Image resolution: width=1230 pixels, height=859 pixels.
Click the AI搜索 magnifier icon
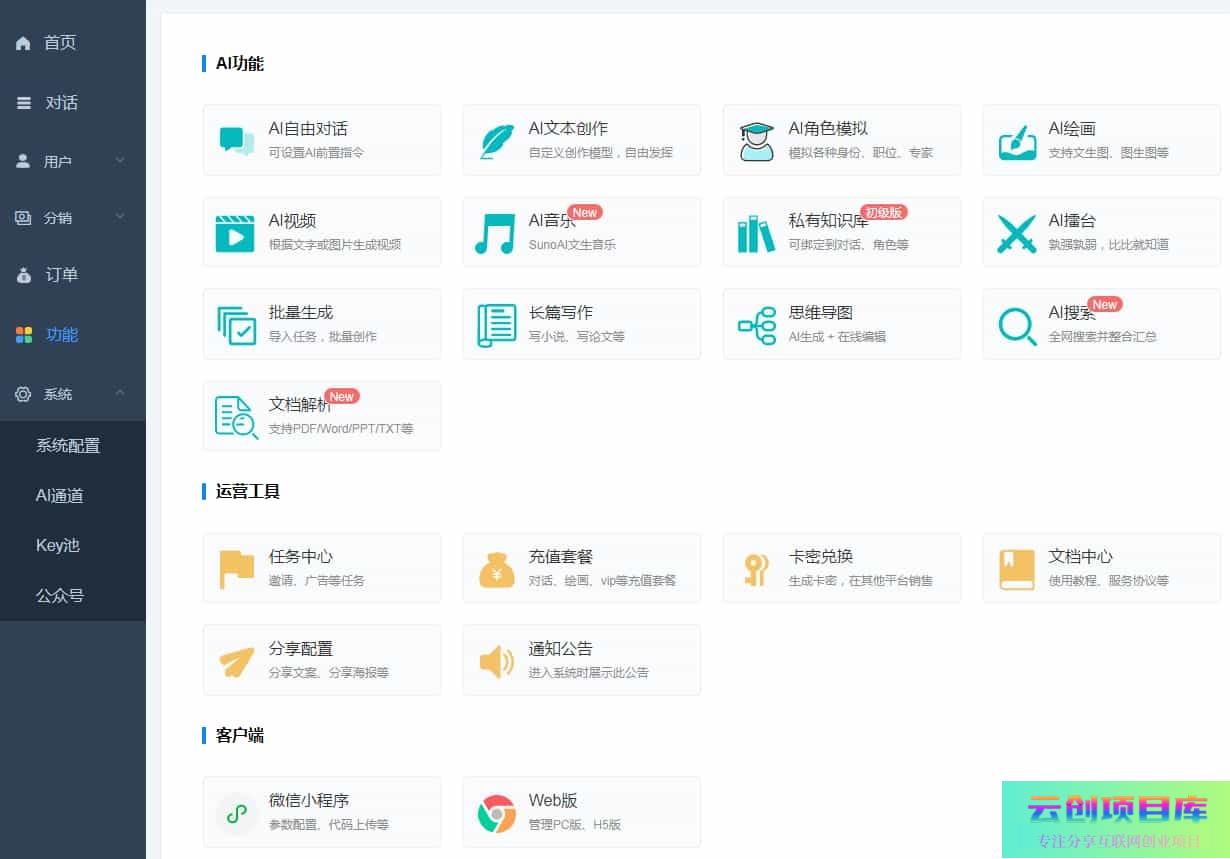pos(1017,325)
